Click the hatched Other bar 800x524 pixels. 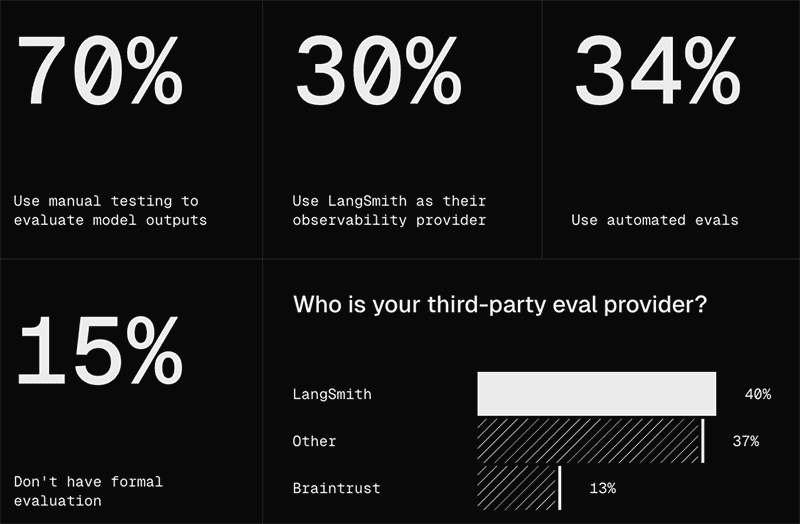coord(589,441)
